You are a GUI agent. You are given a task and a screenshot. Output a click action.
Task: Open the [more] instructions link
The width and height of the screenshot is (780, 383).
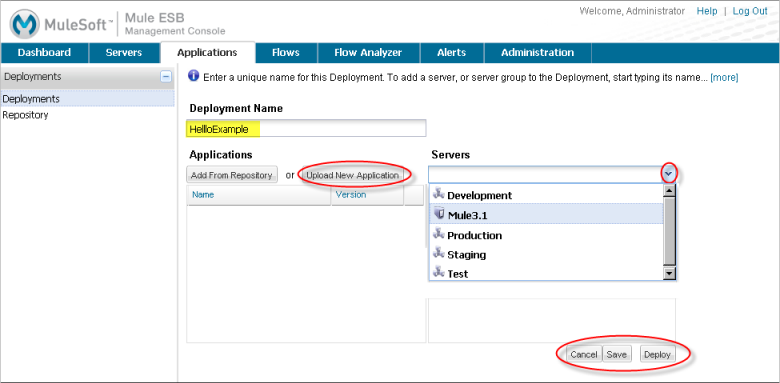click(x=724, y=78)
